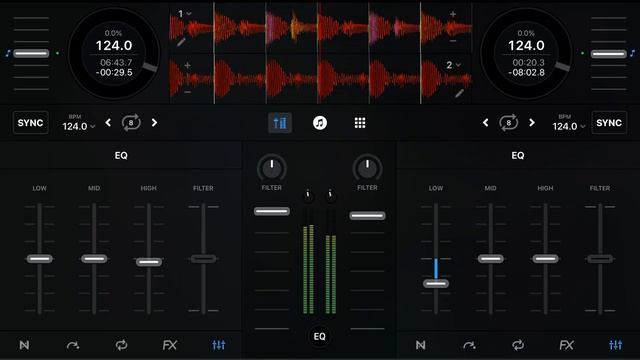Zoom in top waveform with plus

(453, 14)
